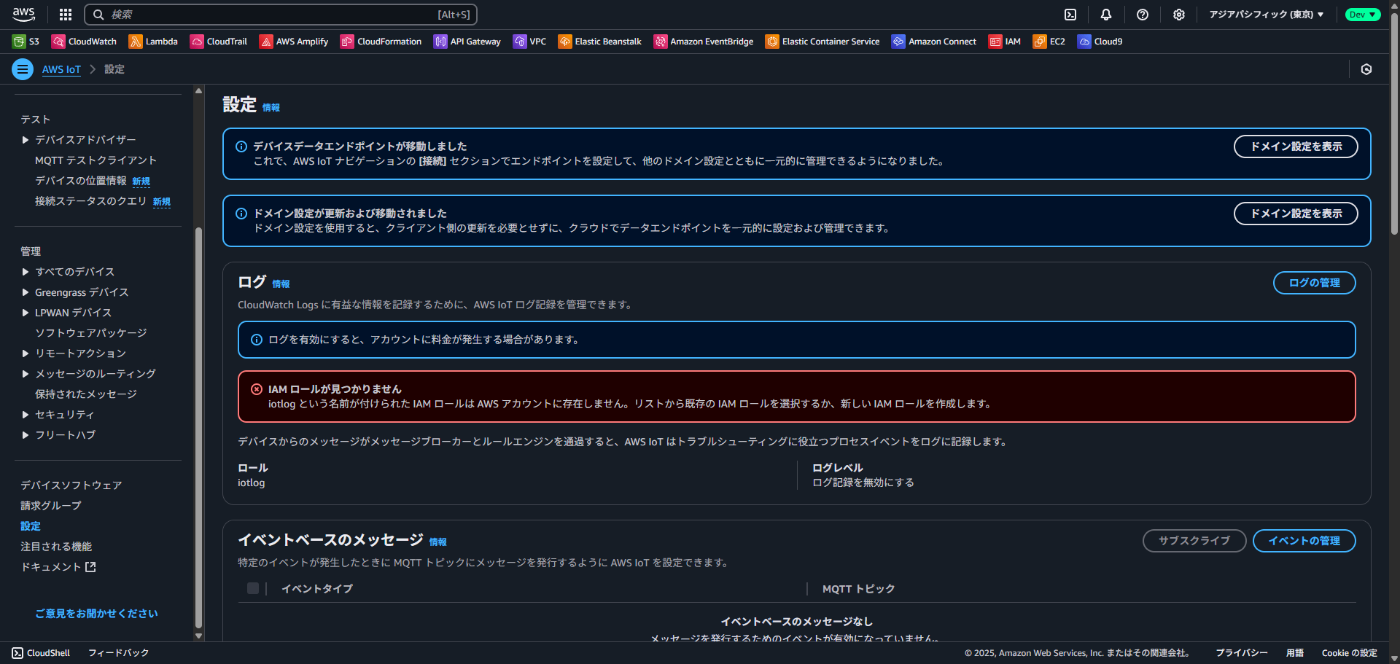
Task: Open デバイスソフトウェア page
Action: pos(71,485)
